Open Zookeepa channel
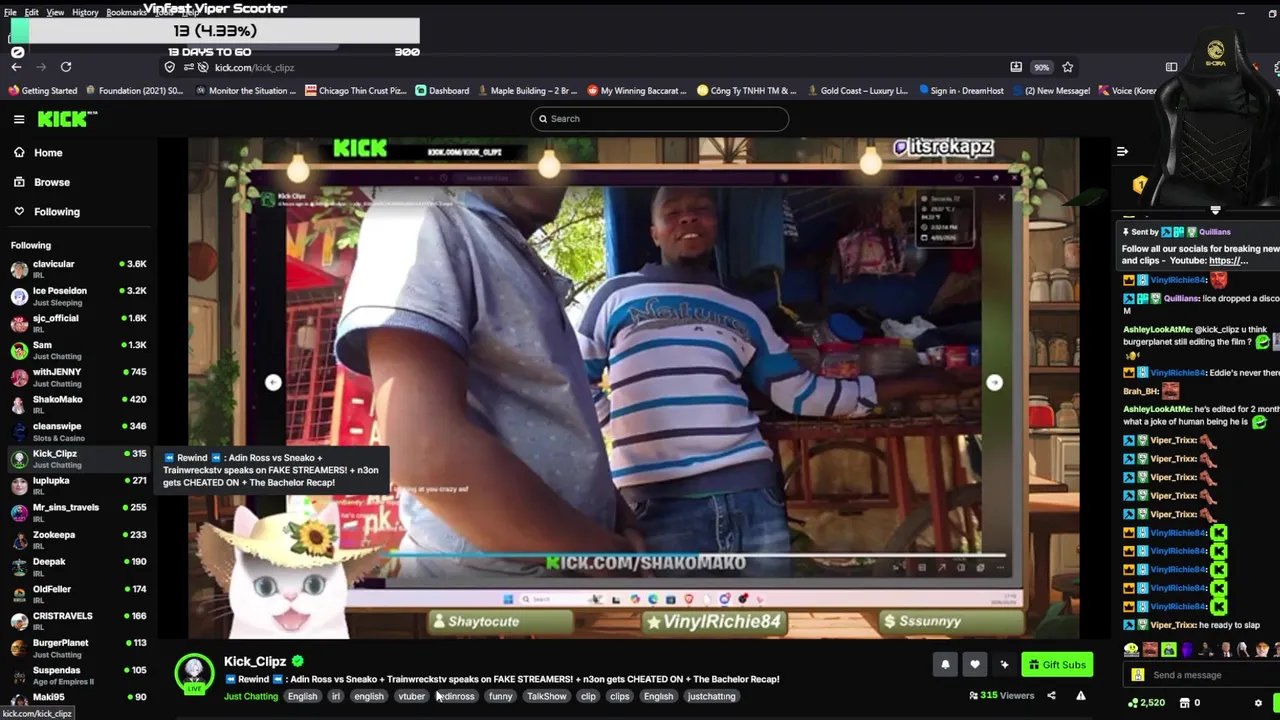Viewport: 1280px width, 720px height. pyautogui.click(x=78, y=539)
